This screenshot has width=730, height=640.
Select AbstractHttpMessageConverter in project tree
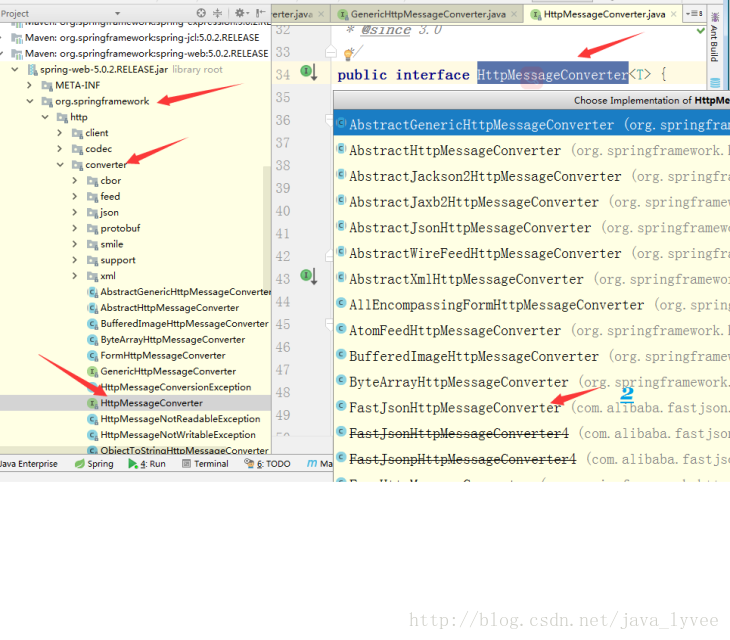point(169,308)
